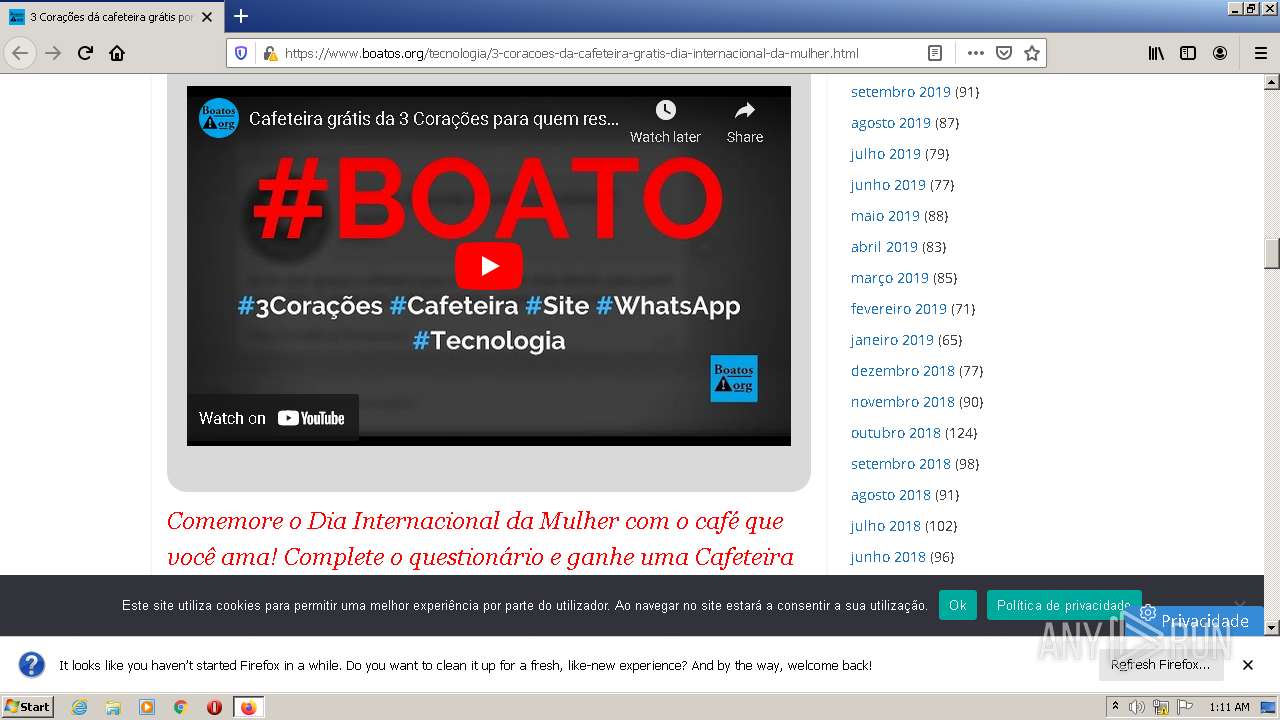The width and height of the screenshot is (1280, 720).
Task: Open março 2019 archive
Action: pos(890,278)
